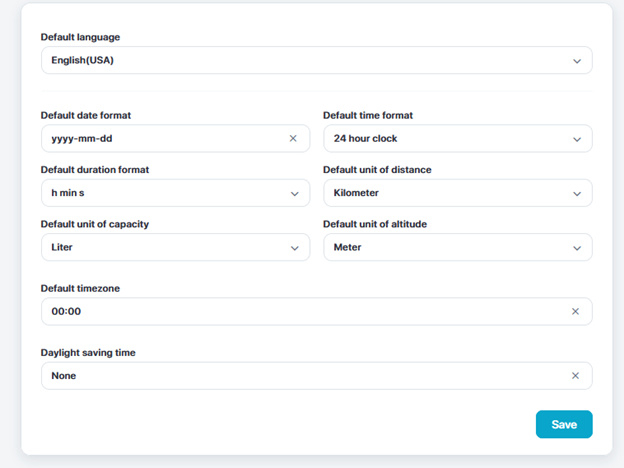Click the Daylight saving time field showing None
Image resolution: width=624 pixels, height=468 pixels.
click(x=300, y=375)
